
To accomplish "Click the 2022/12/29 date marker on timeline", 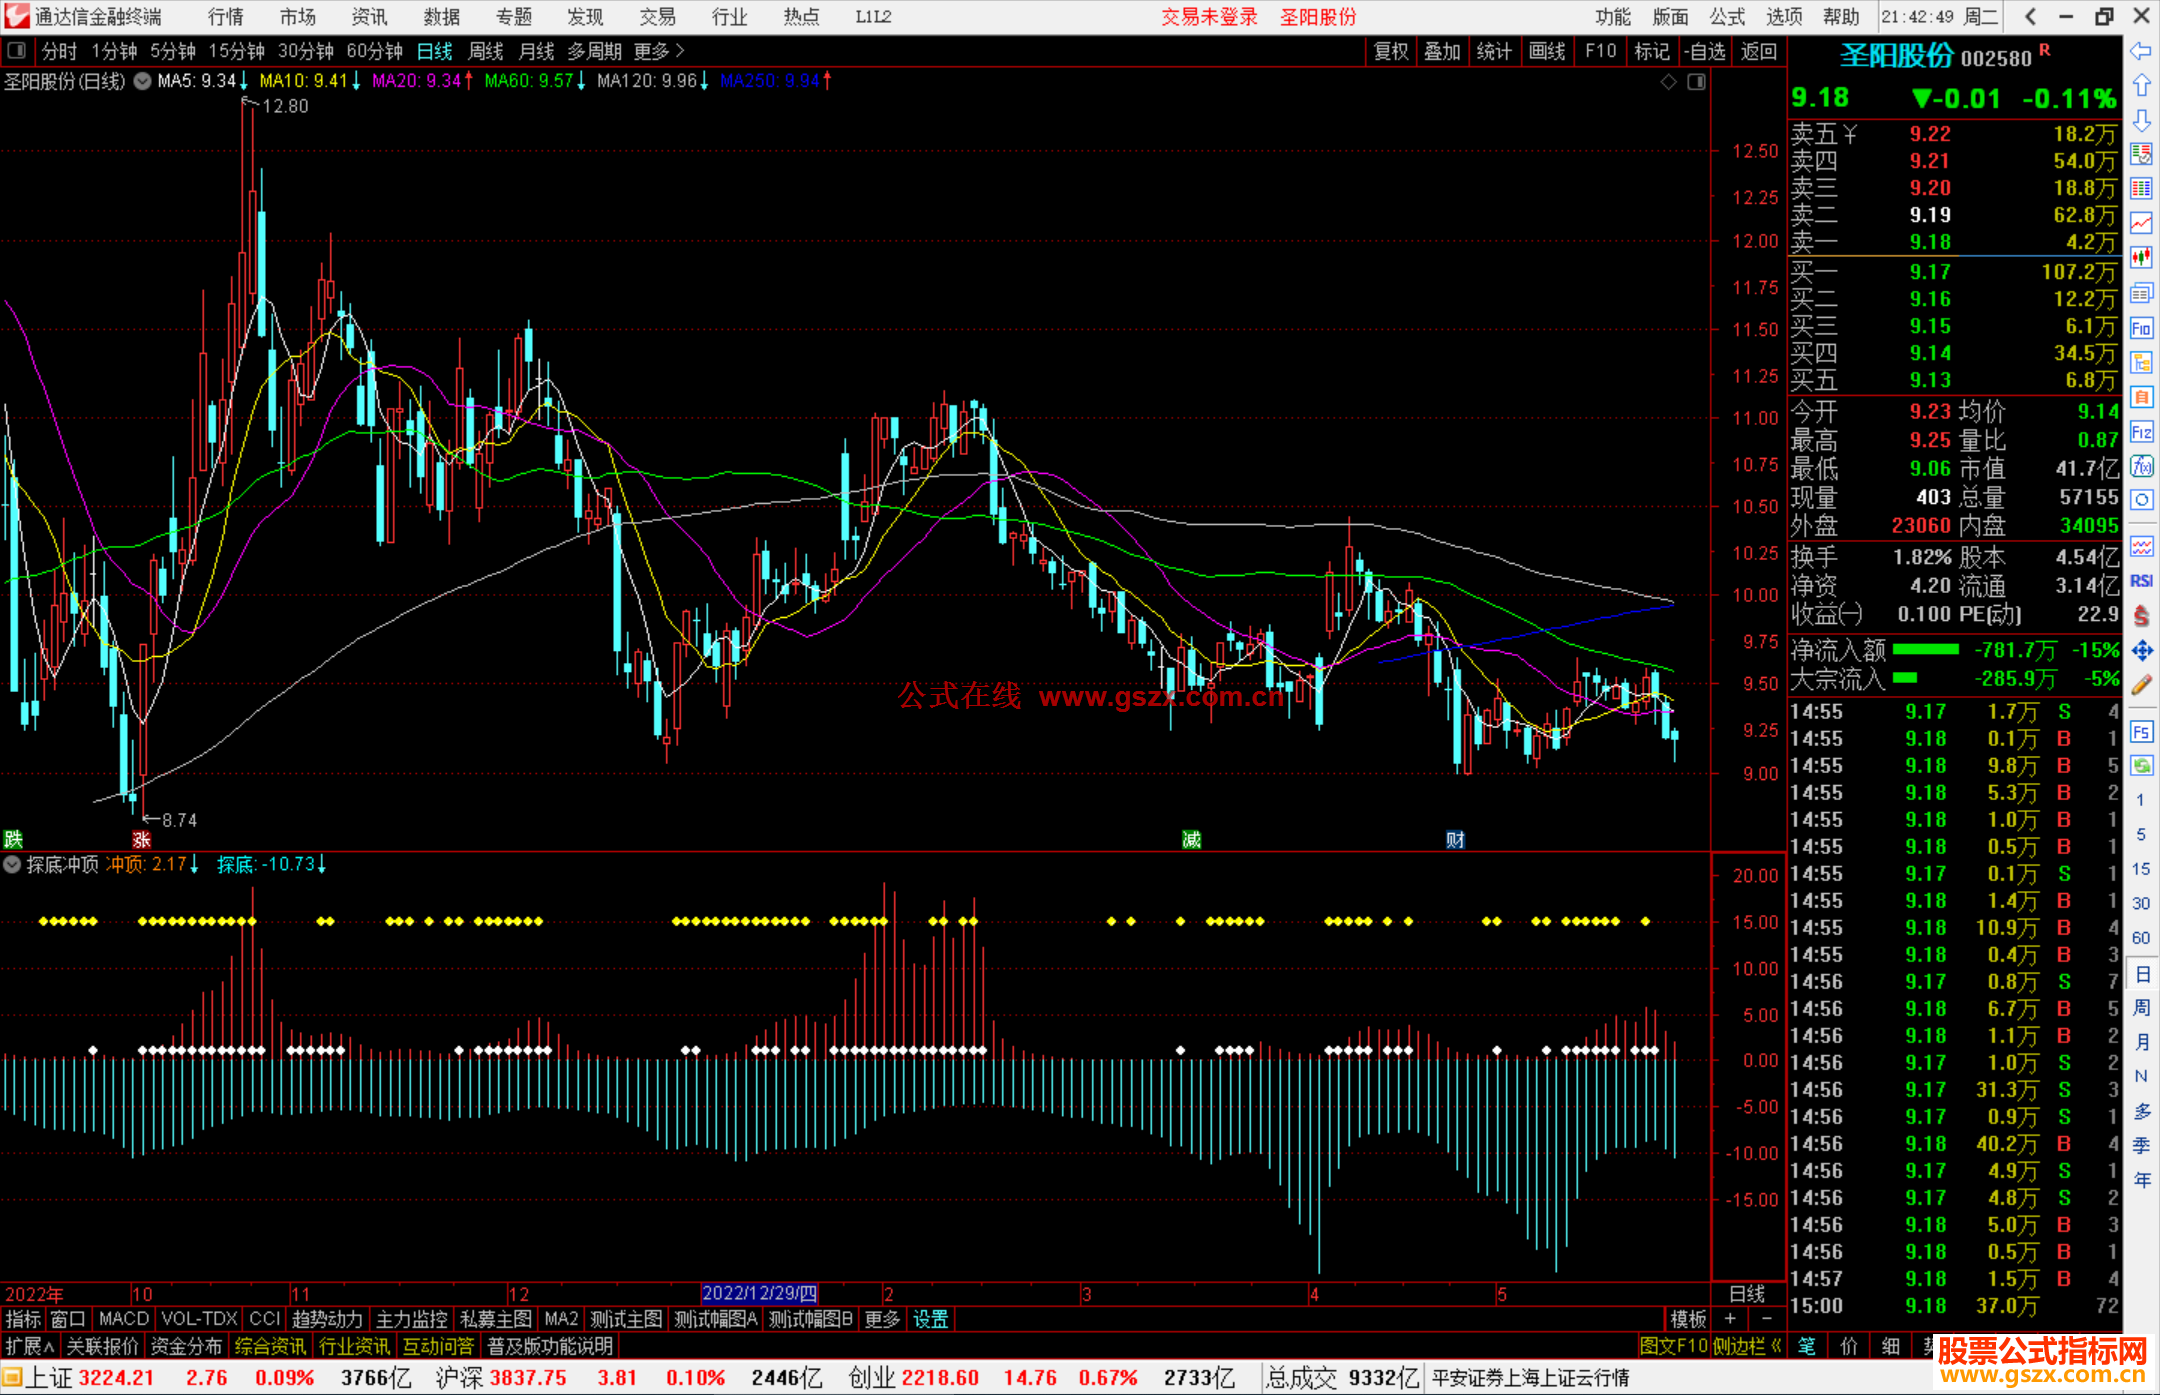I will [759, 1294].
